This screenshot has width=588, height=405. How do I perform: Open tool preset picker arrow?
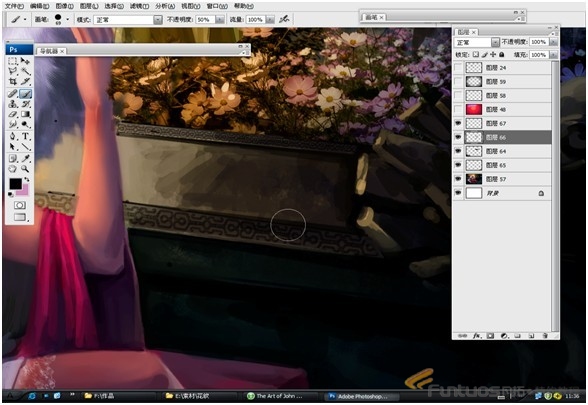pyautogui.click(x=25, y=19)
